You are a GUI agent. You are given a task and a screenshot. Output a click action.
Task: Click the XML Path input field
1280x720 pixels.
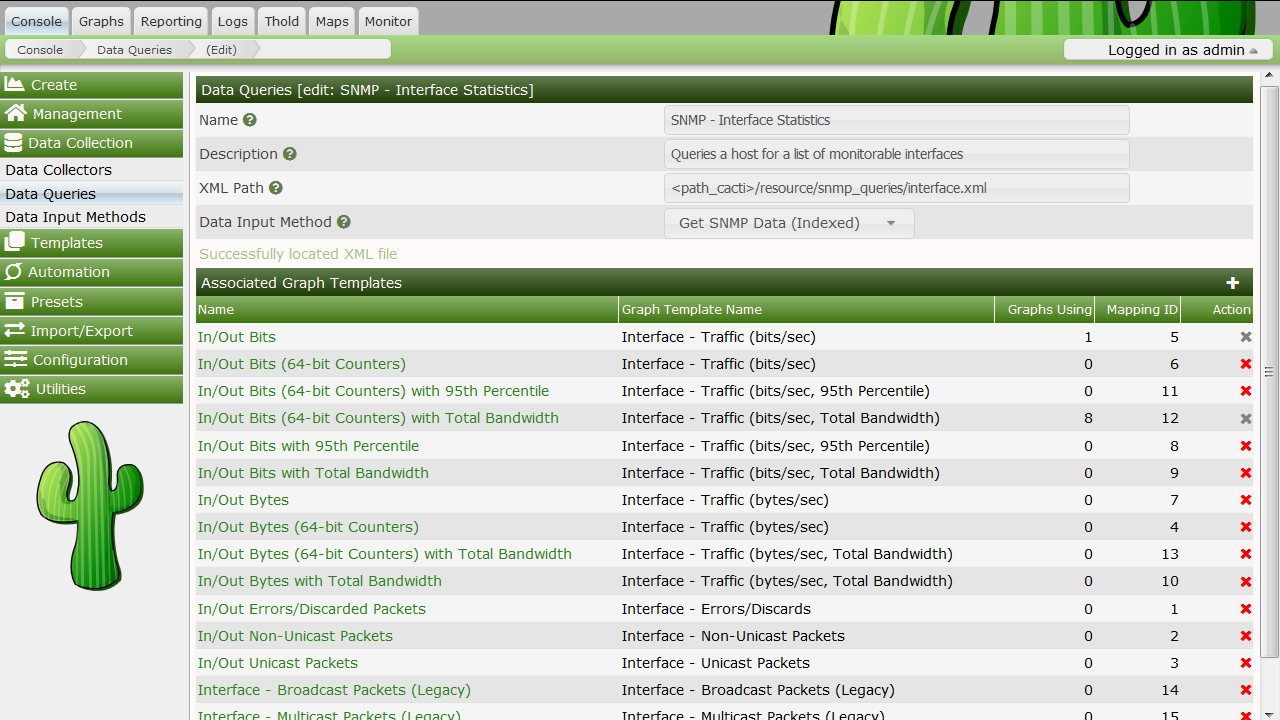click(x=896, y=188)
